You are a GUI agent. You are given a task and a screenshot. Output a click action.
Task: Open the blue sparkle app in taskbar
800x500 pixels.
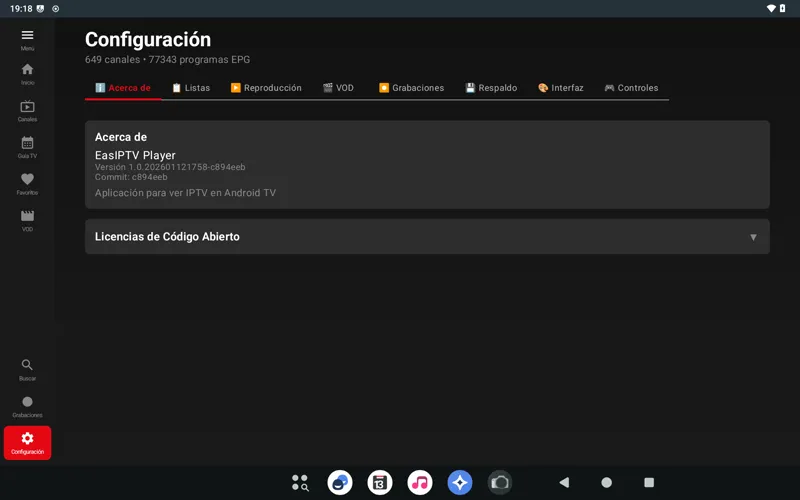[460, 483]
